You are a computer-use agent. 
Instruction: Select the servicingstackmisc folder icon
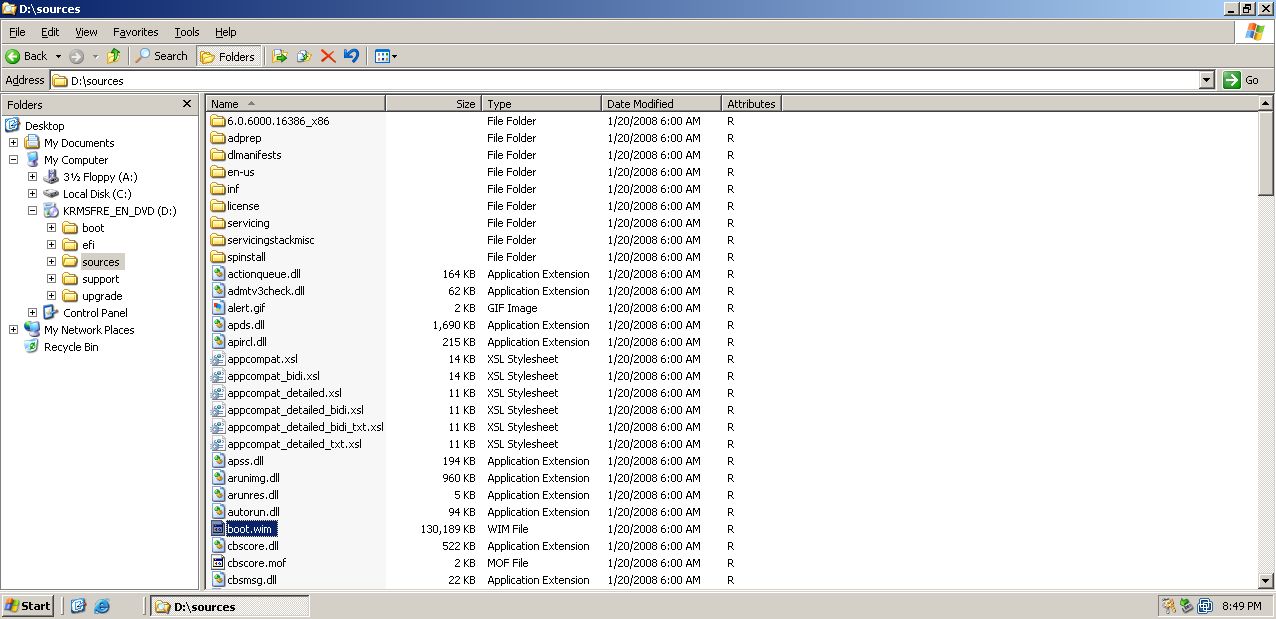[219, 240]
